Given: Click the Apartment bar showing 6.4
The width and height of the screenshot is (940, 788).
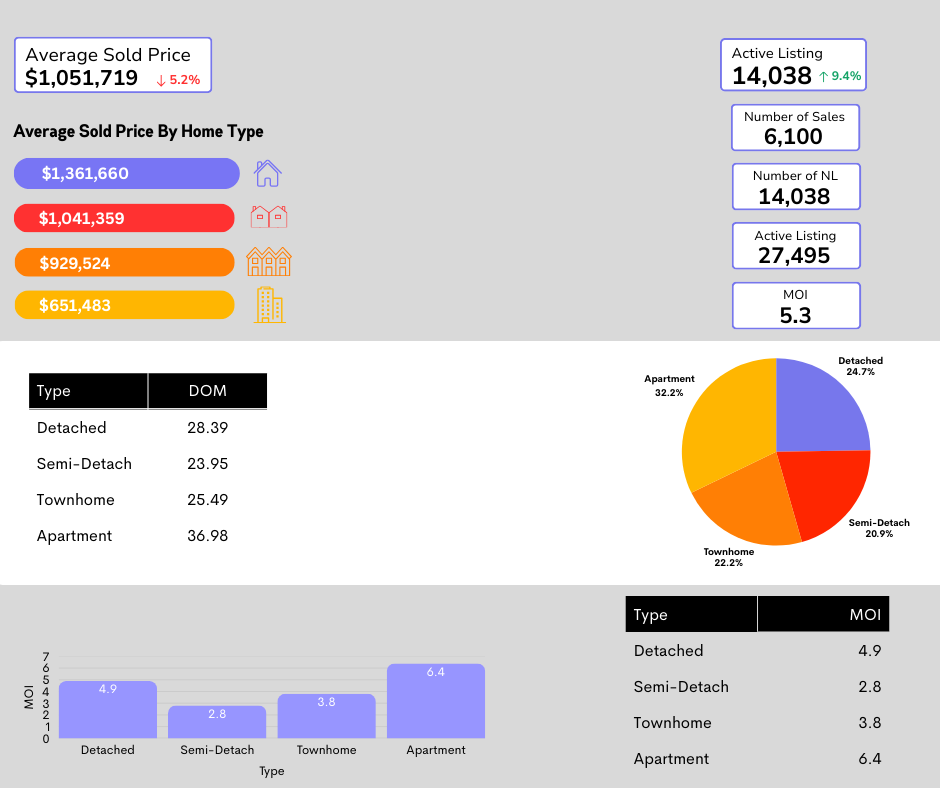Looking at the screenshot, I should (x=435, y=702).
